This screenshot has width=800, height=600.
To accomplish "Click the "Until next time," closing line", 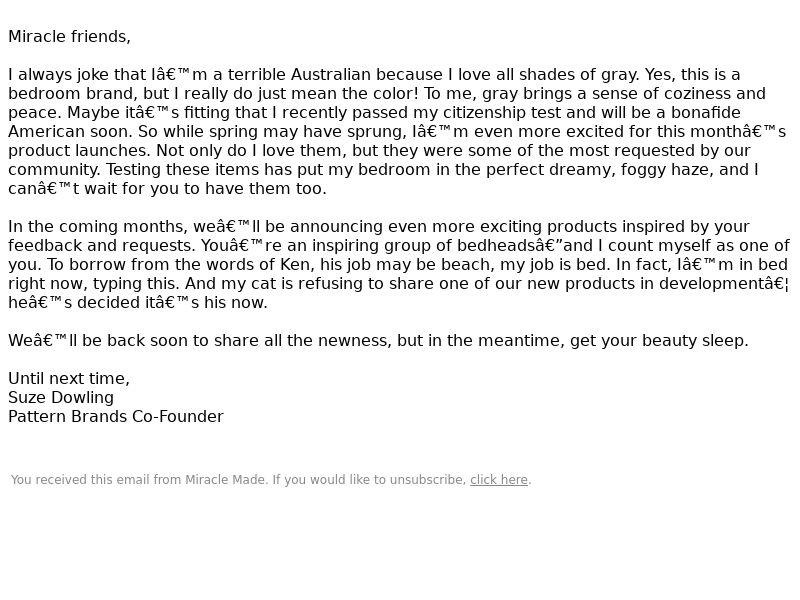I will (x=69, y=379).
